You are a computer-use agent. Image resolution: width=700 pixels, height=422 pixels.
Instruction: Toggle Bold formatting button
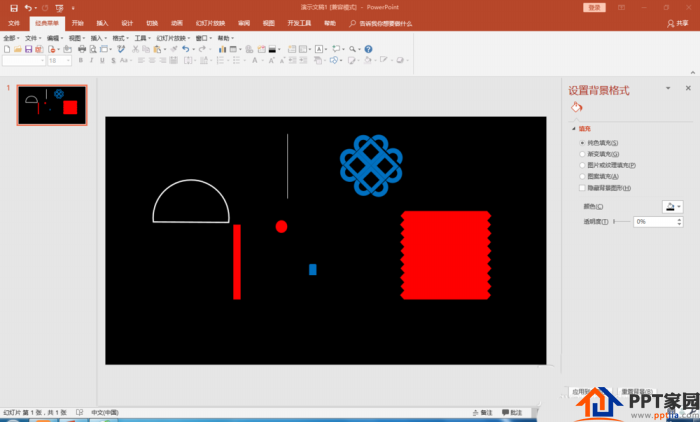click(81, 60)
